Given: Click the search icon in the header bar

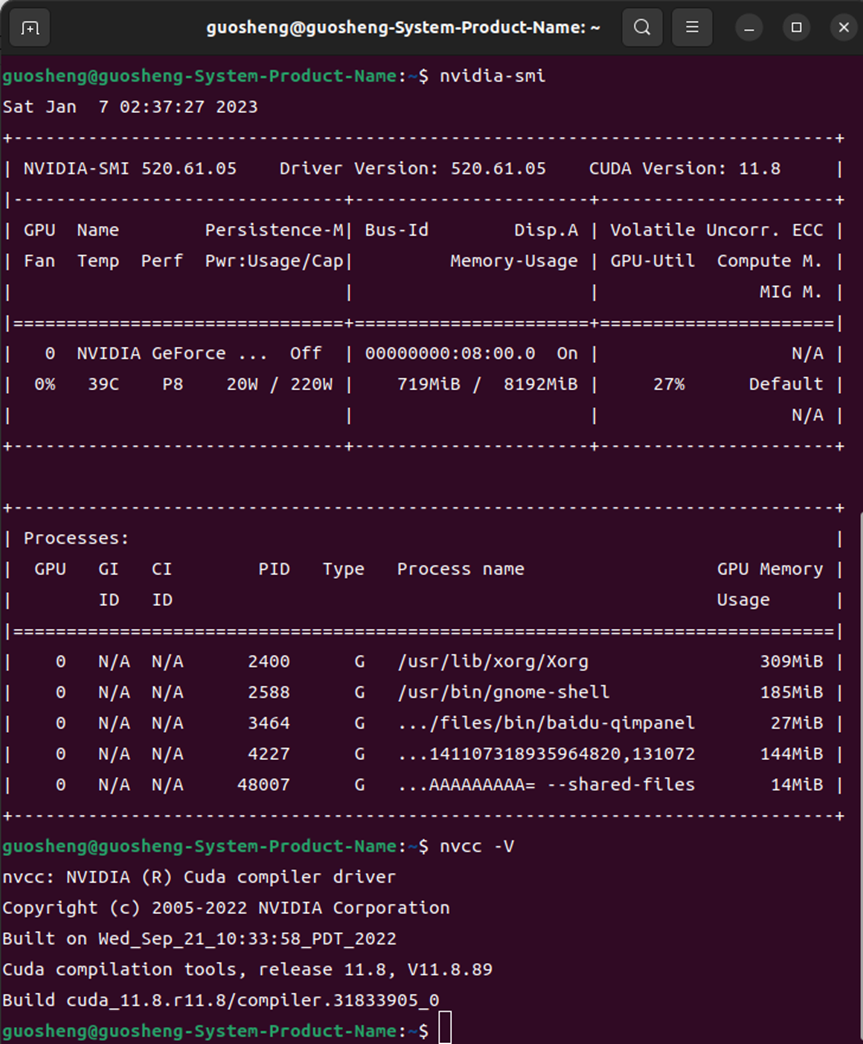Looking at the screenshot, I should point(642,28).
